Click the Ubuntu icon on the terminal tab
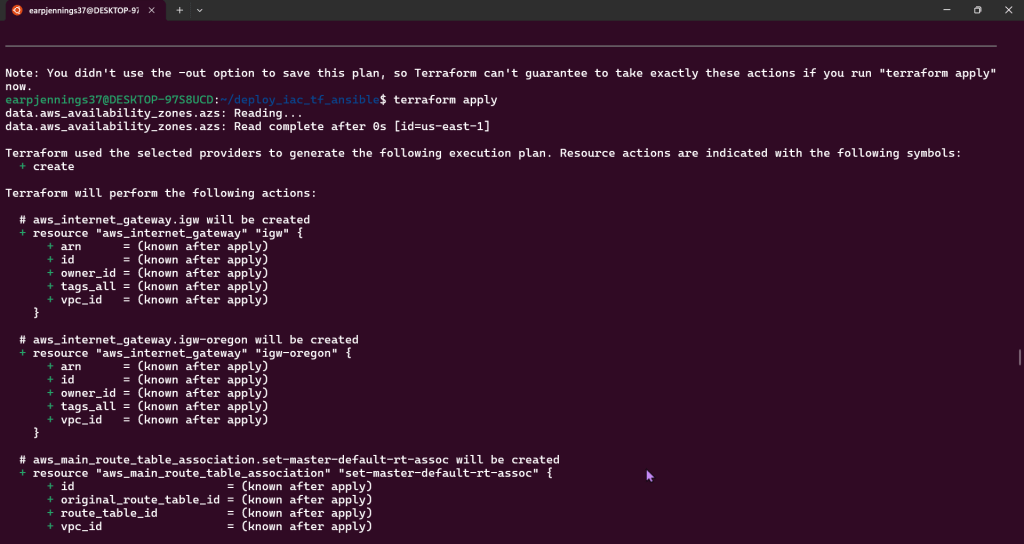Viewport: 1024px width, 544px height. [x=17, y=10]
